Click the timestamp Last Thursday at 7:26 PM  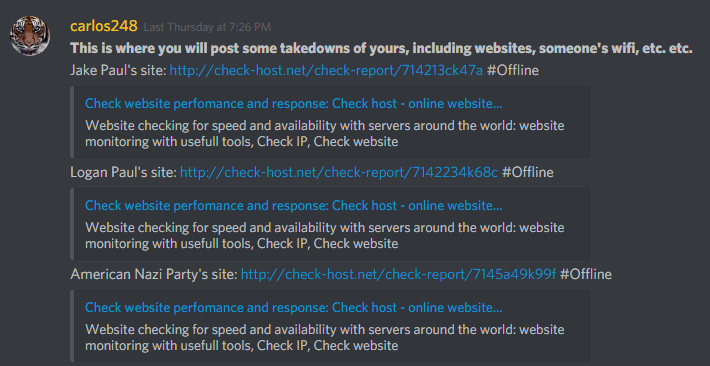[207, 27]
